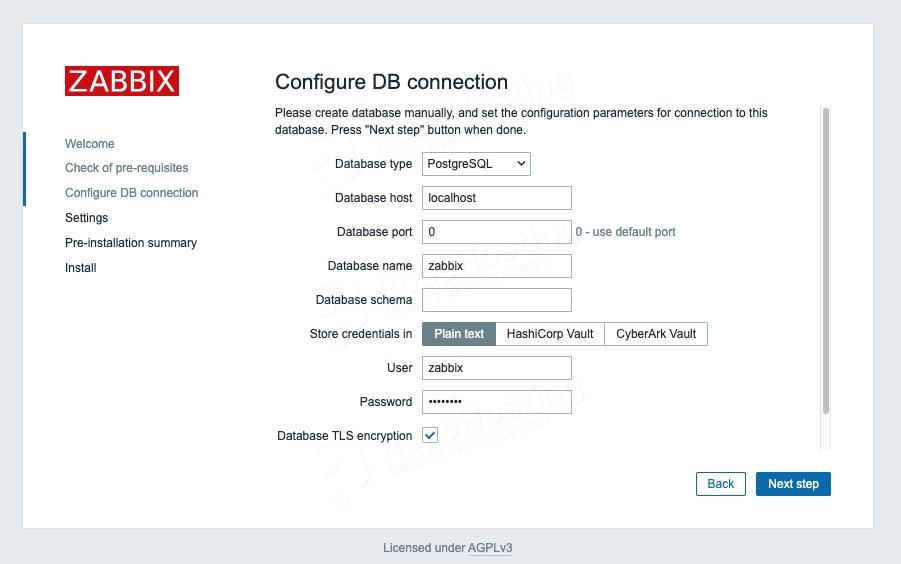The width and height of the screenshot is (901, 564).
Task: Click Configure DB connection sidebar step
Action: coord(132,193)
